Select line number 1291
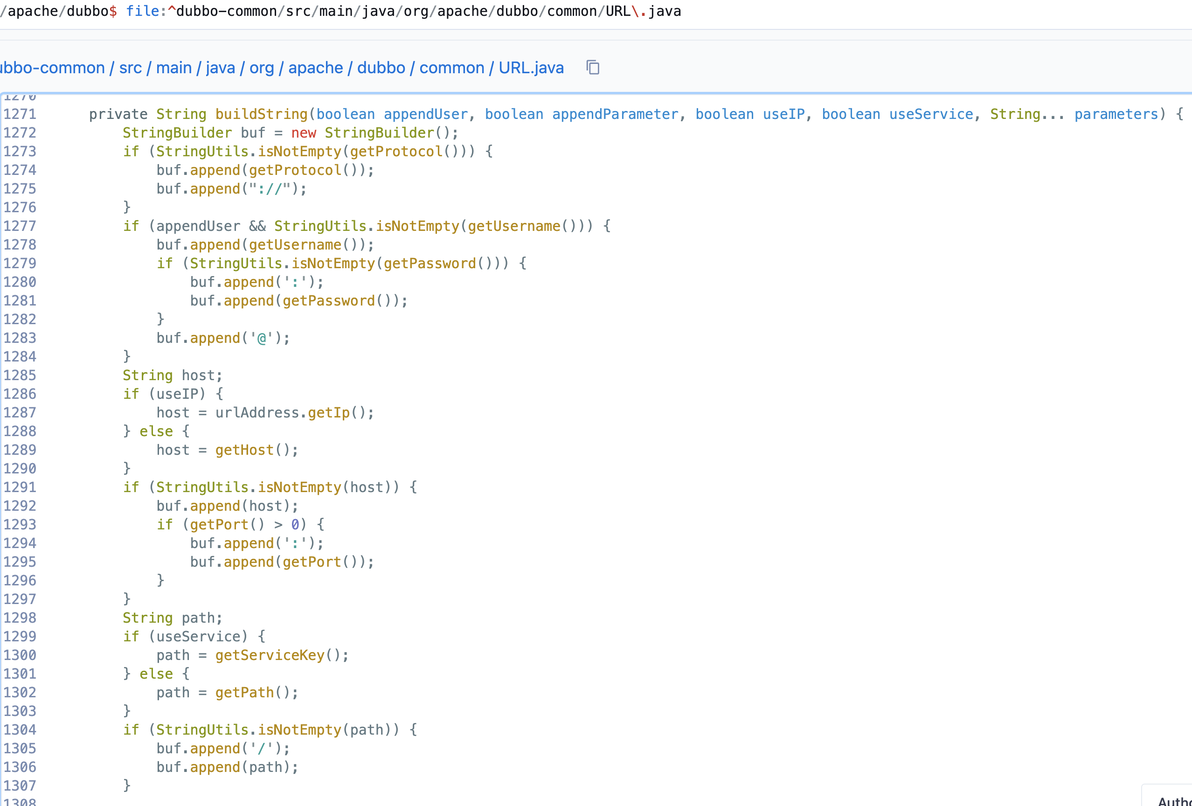The height and width of the screenshot is (806, 1192). click(x=19, y=487)
